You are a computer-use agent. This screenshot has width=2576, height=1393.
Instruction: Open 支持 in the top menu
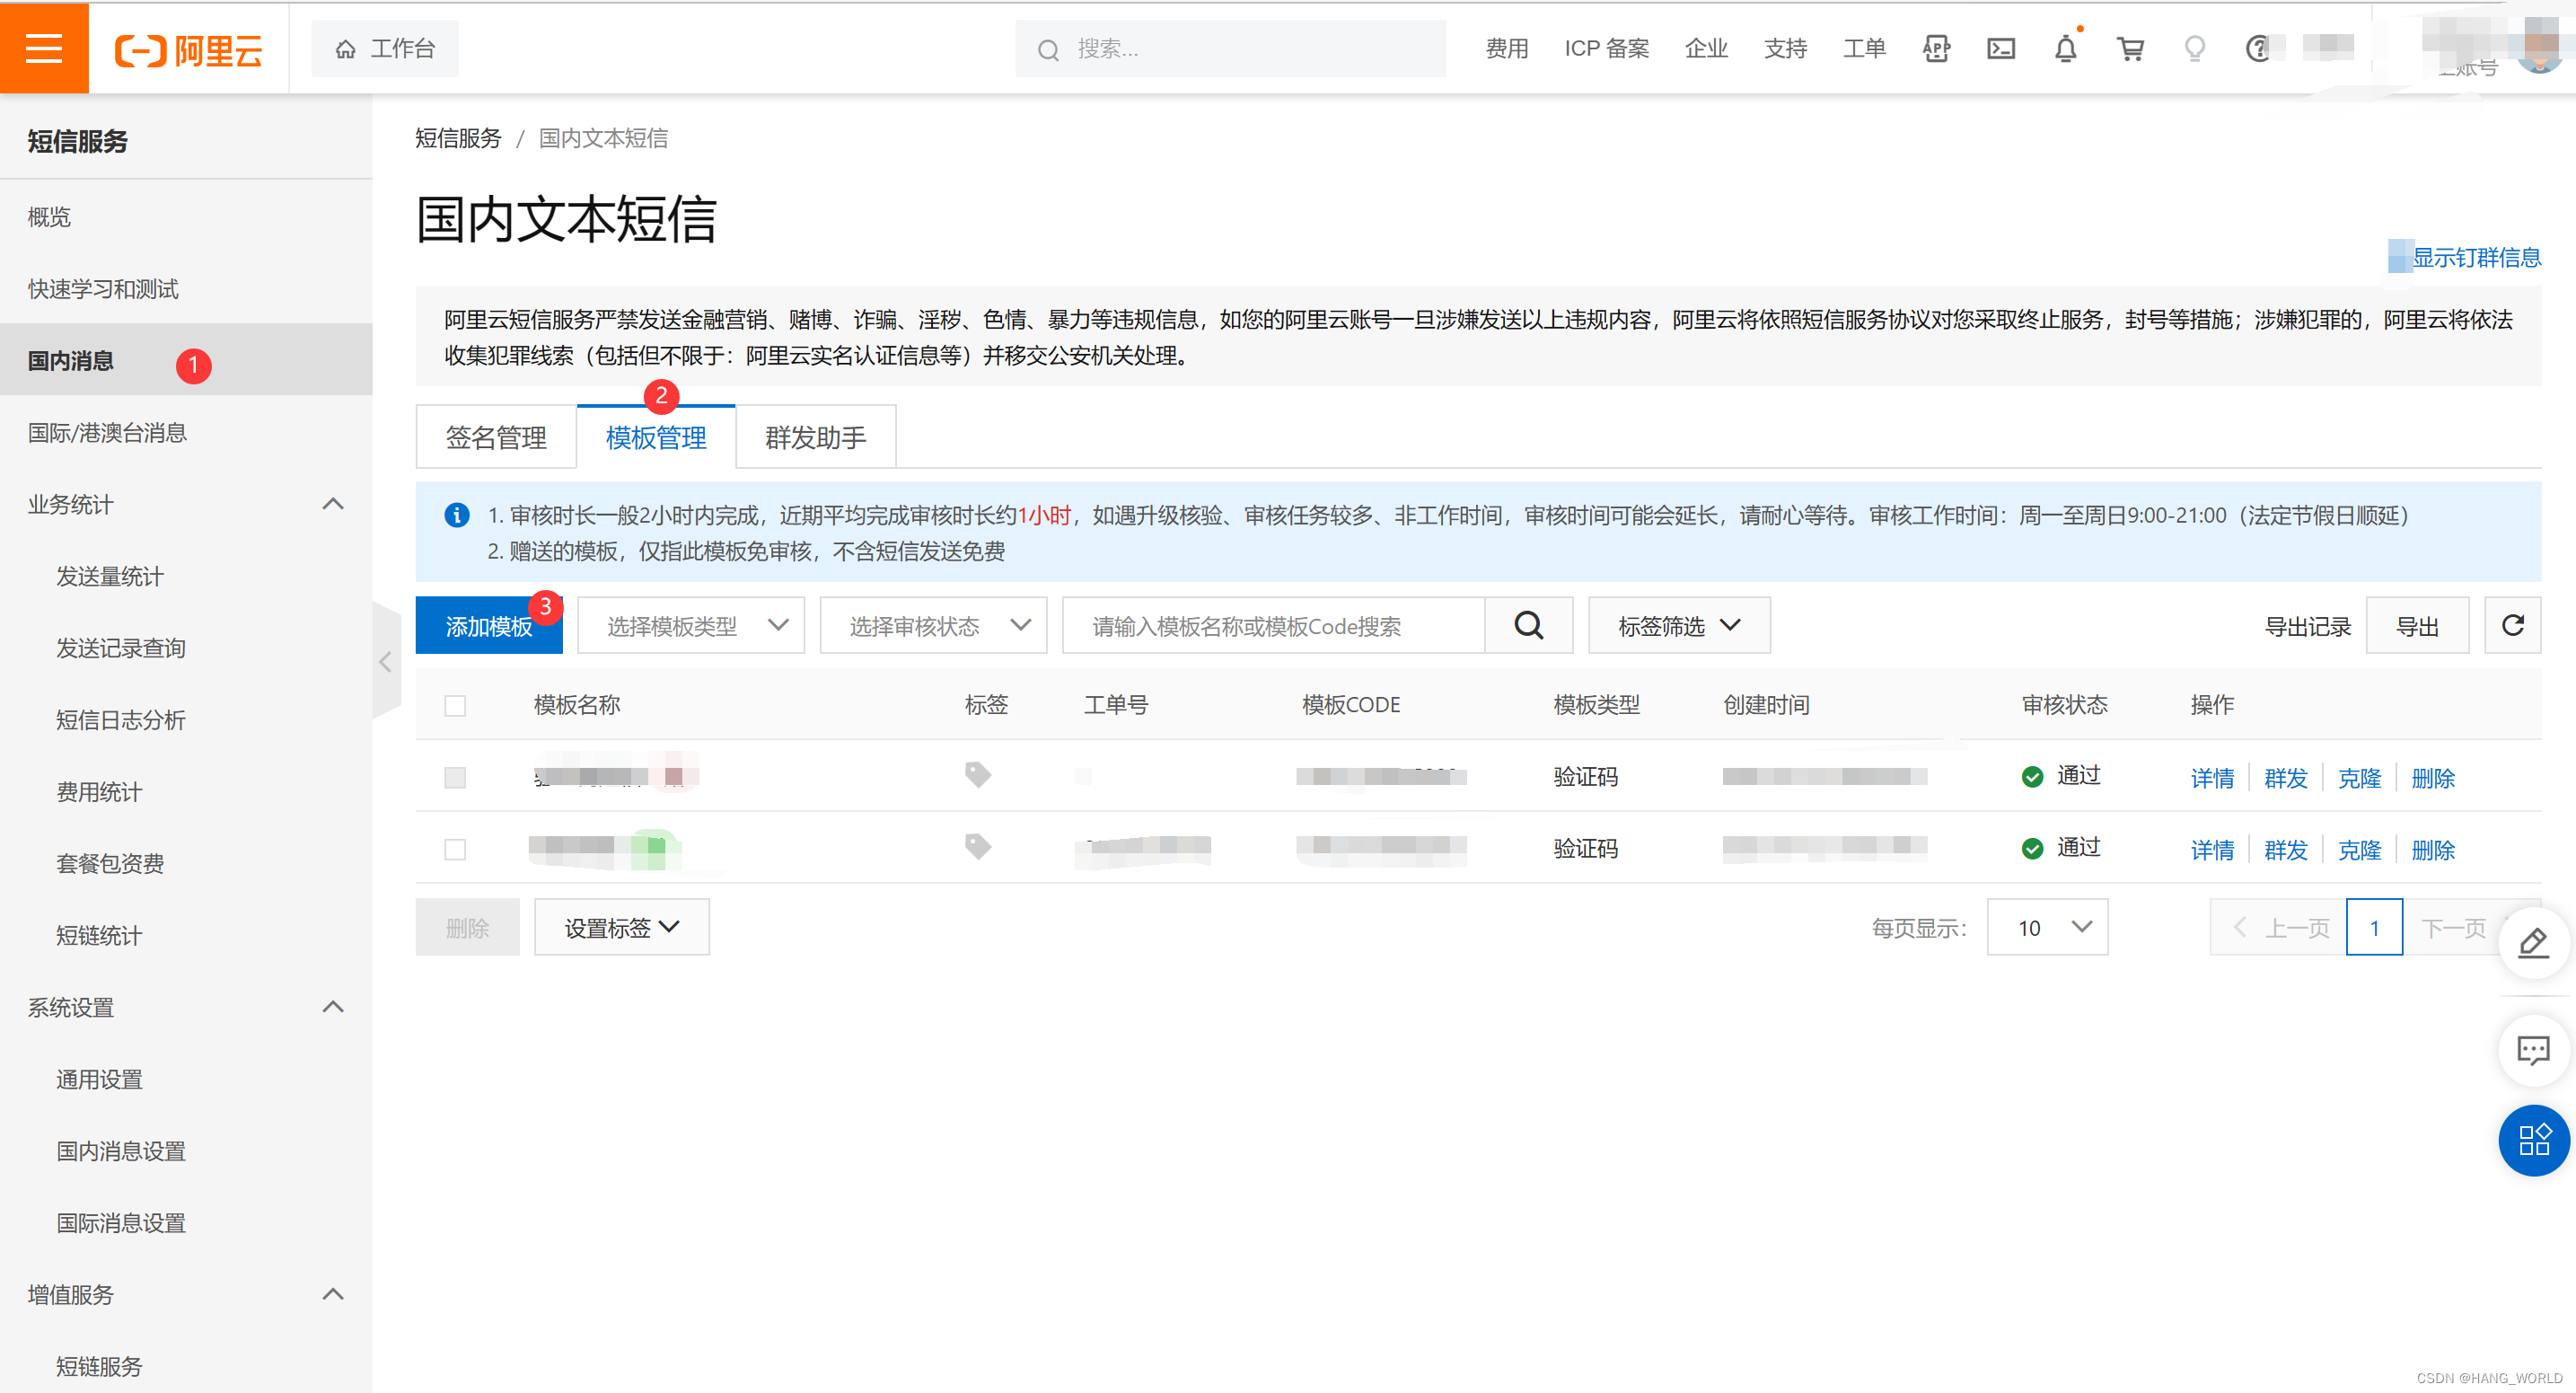(1785, 48)
